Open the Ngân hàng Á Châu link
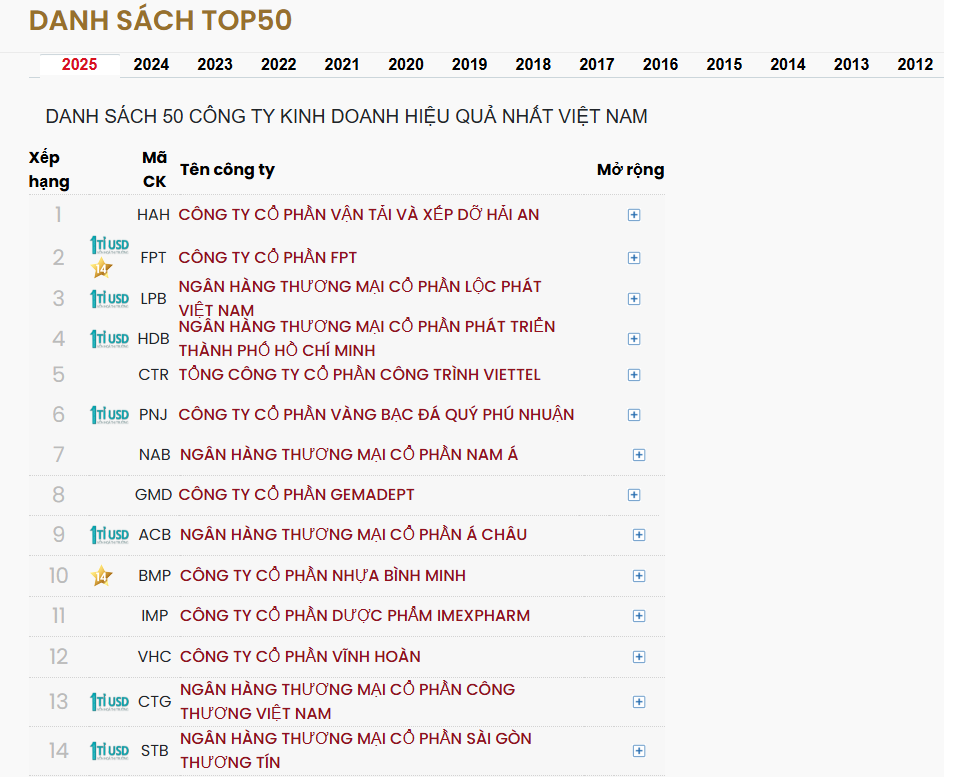The image size is (960, 777). pyautogui.click(x=353, y=535)
